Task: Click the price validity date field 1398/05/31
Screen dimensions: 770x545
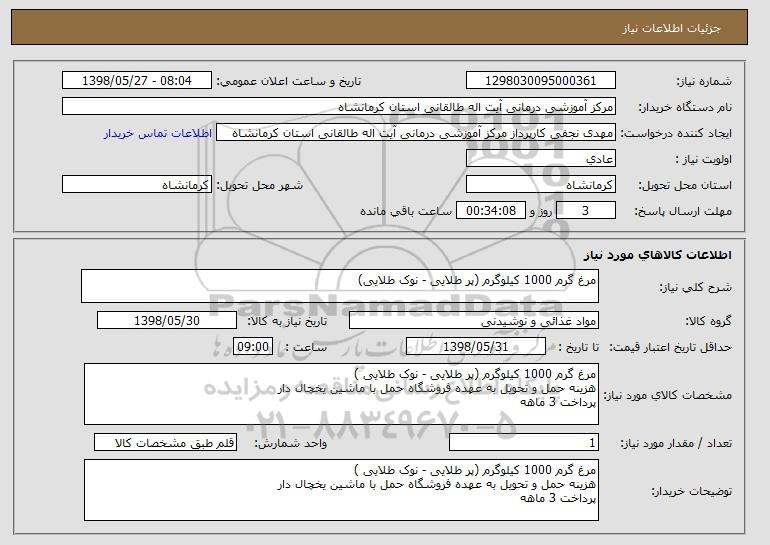Action: 476,347
